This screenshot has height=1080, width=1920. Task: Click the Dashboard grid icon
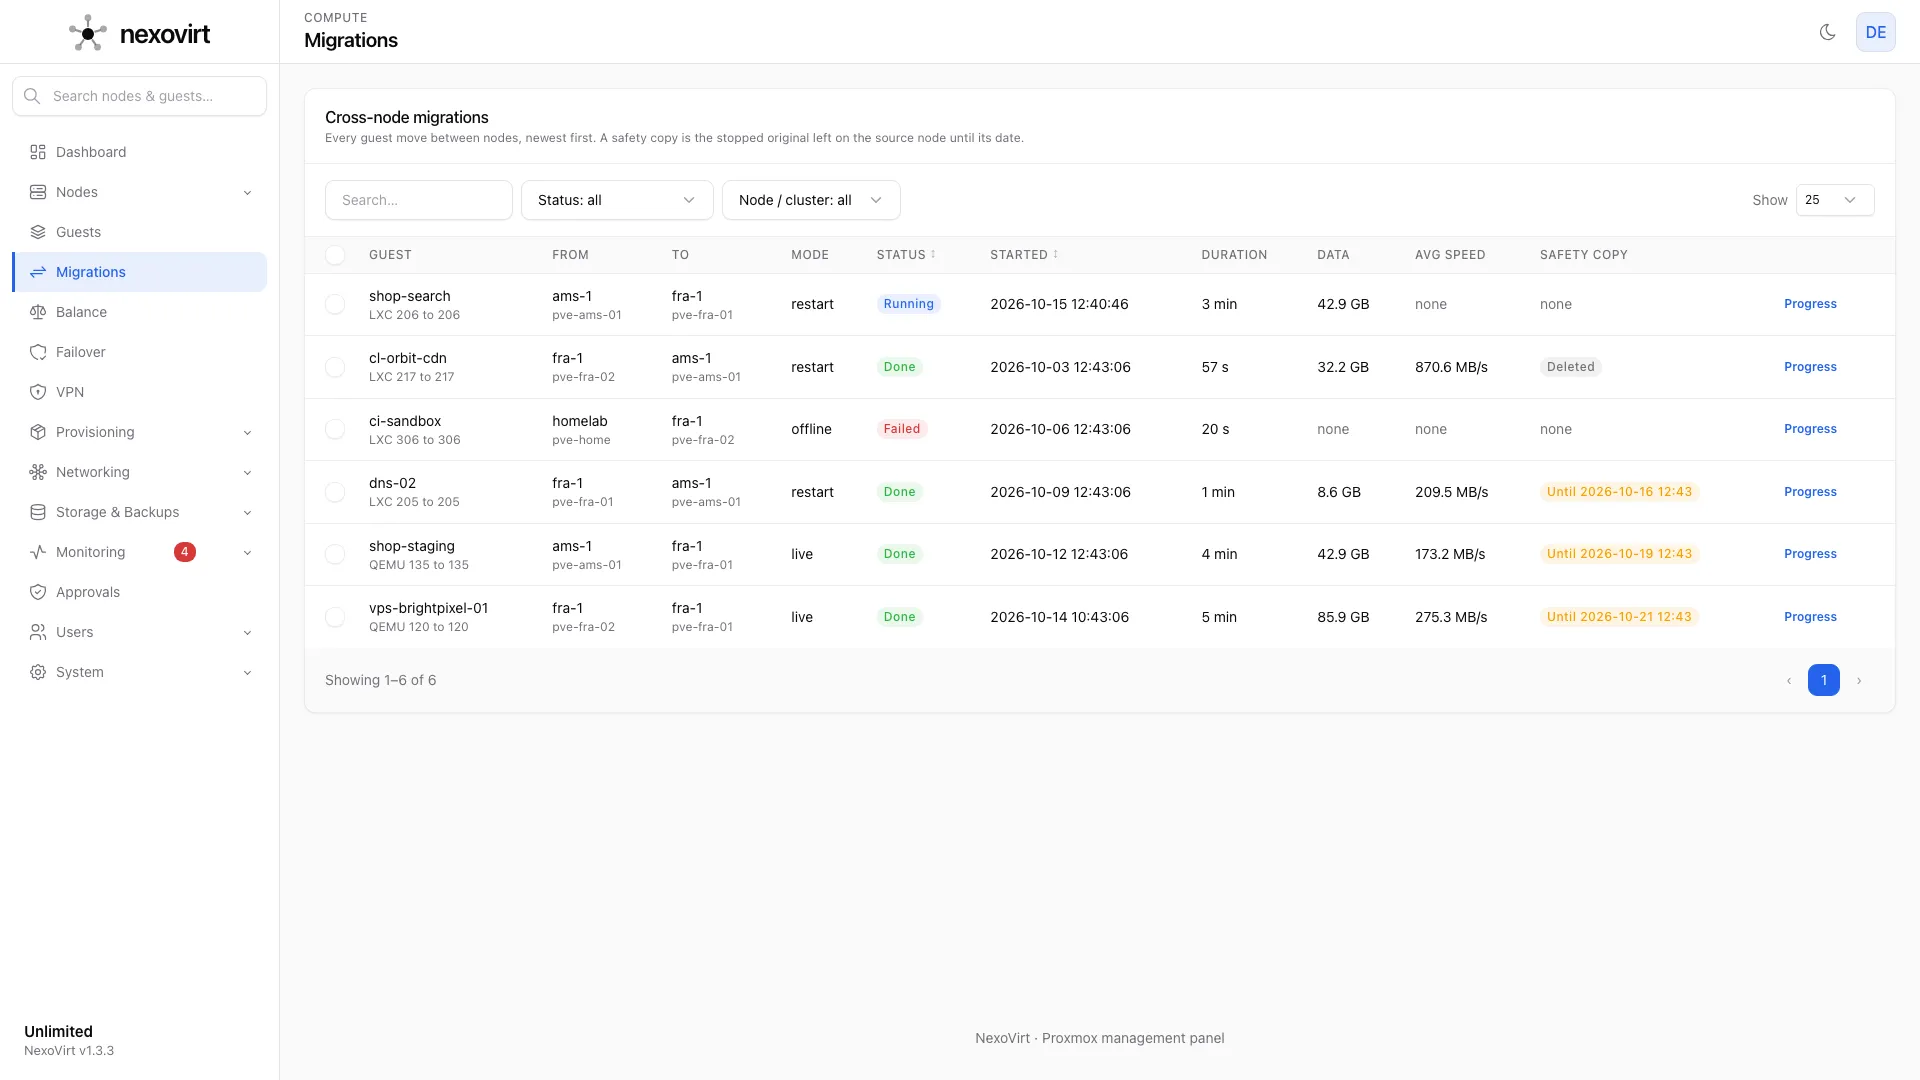click(38, 152)
